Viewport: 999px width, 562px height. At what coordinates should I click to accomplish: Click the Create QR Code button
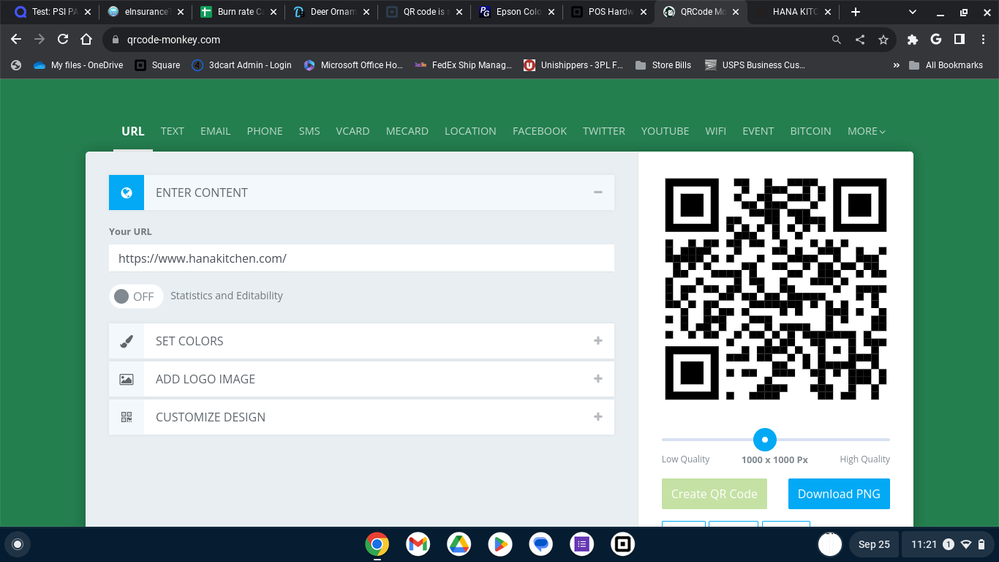coord(714,494)
